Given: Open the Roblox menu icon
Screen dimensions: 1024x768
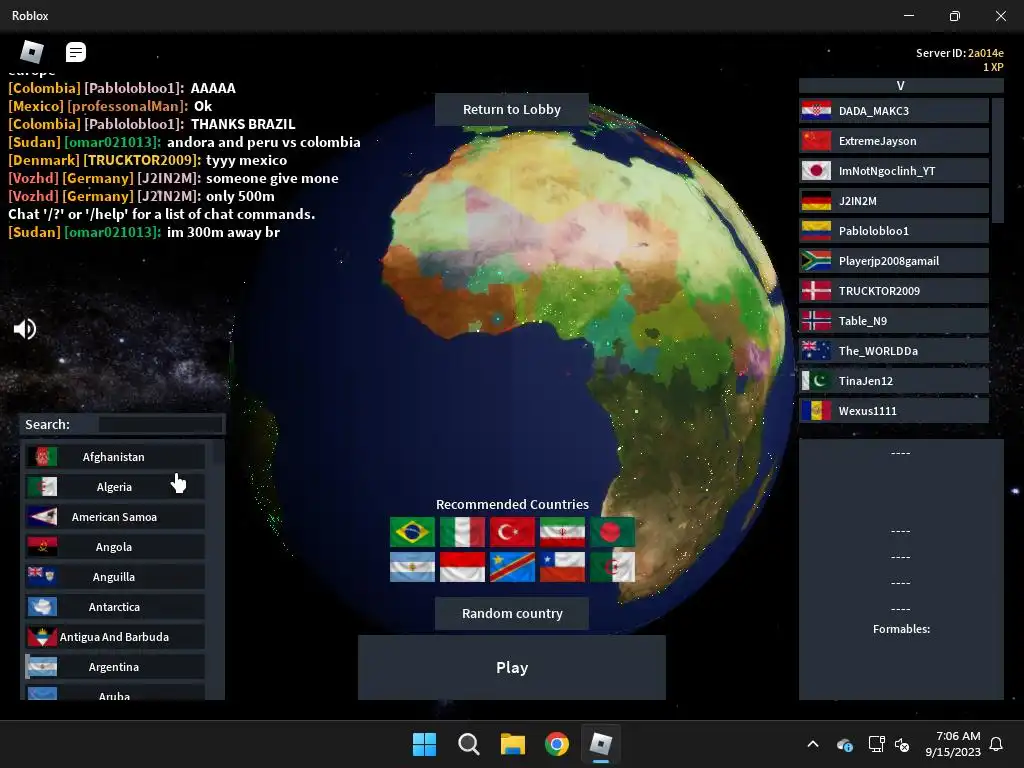Looking at the screenshot, I should tap(32, 52).
